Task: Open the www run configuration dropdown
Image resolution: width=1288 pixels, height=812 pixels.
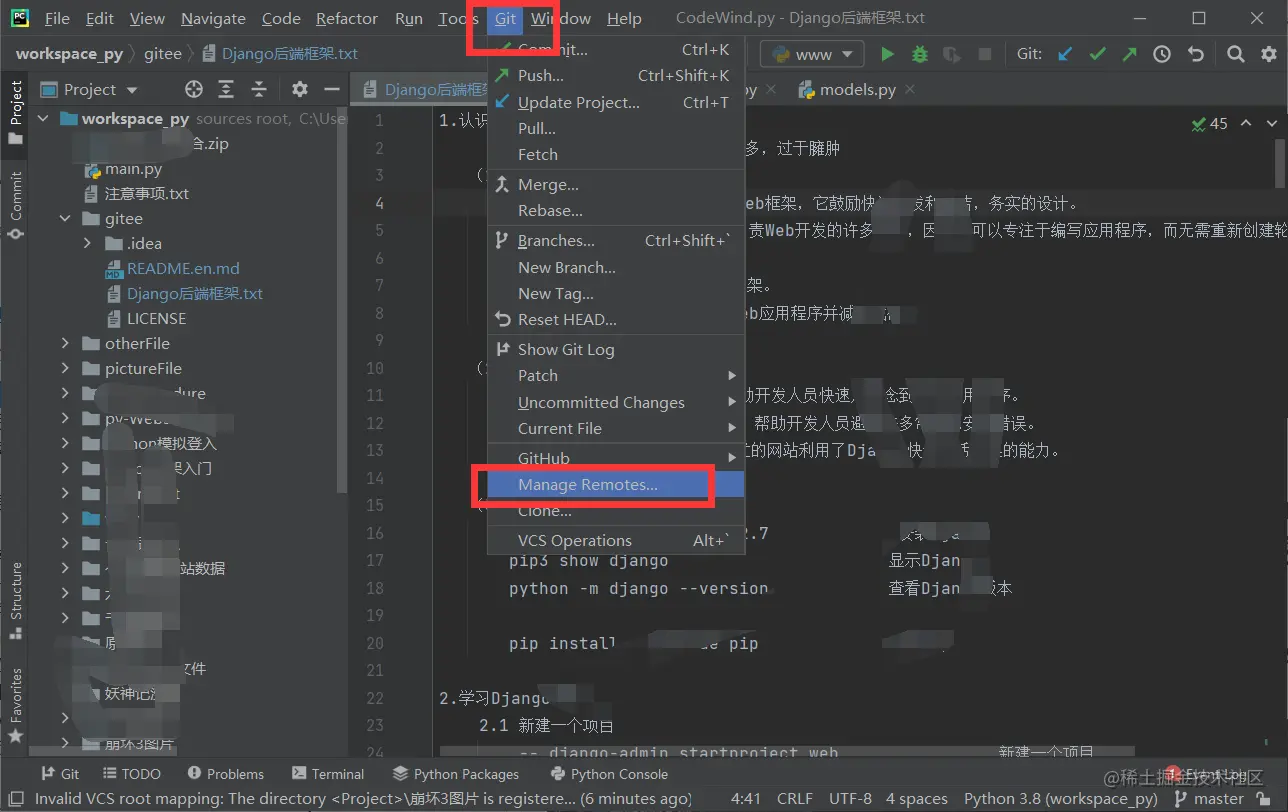Action: click(811, 54)
